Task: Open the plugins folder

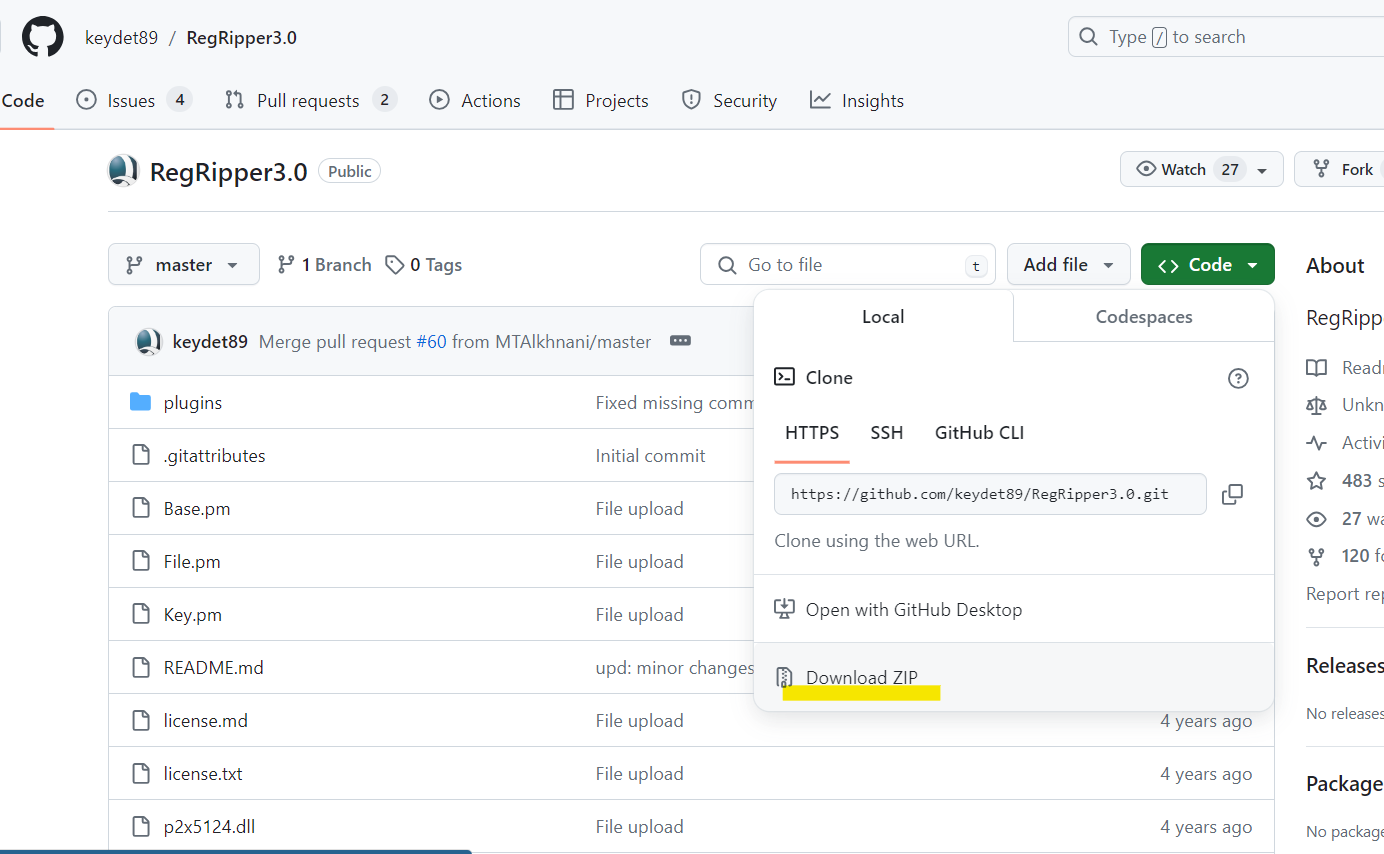Action: [x=193, y=402]
